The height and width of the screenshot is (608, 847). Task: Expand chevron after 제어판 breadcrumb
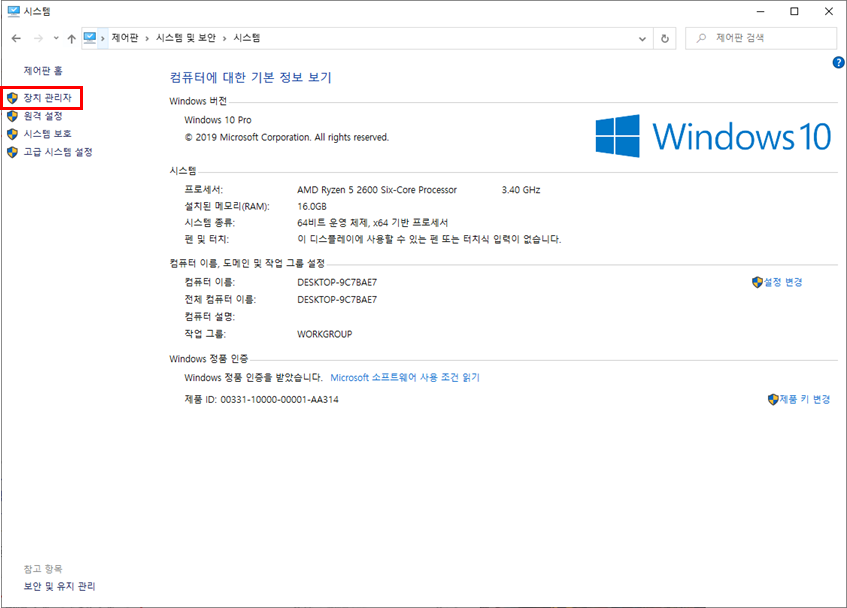[147, 38]
